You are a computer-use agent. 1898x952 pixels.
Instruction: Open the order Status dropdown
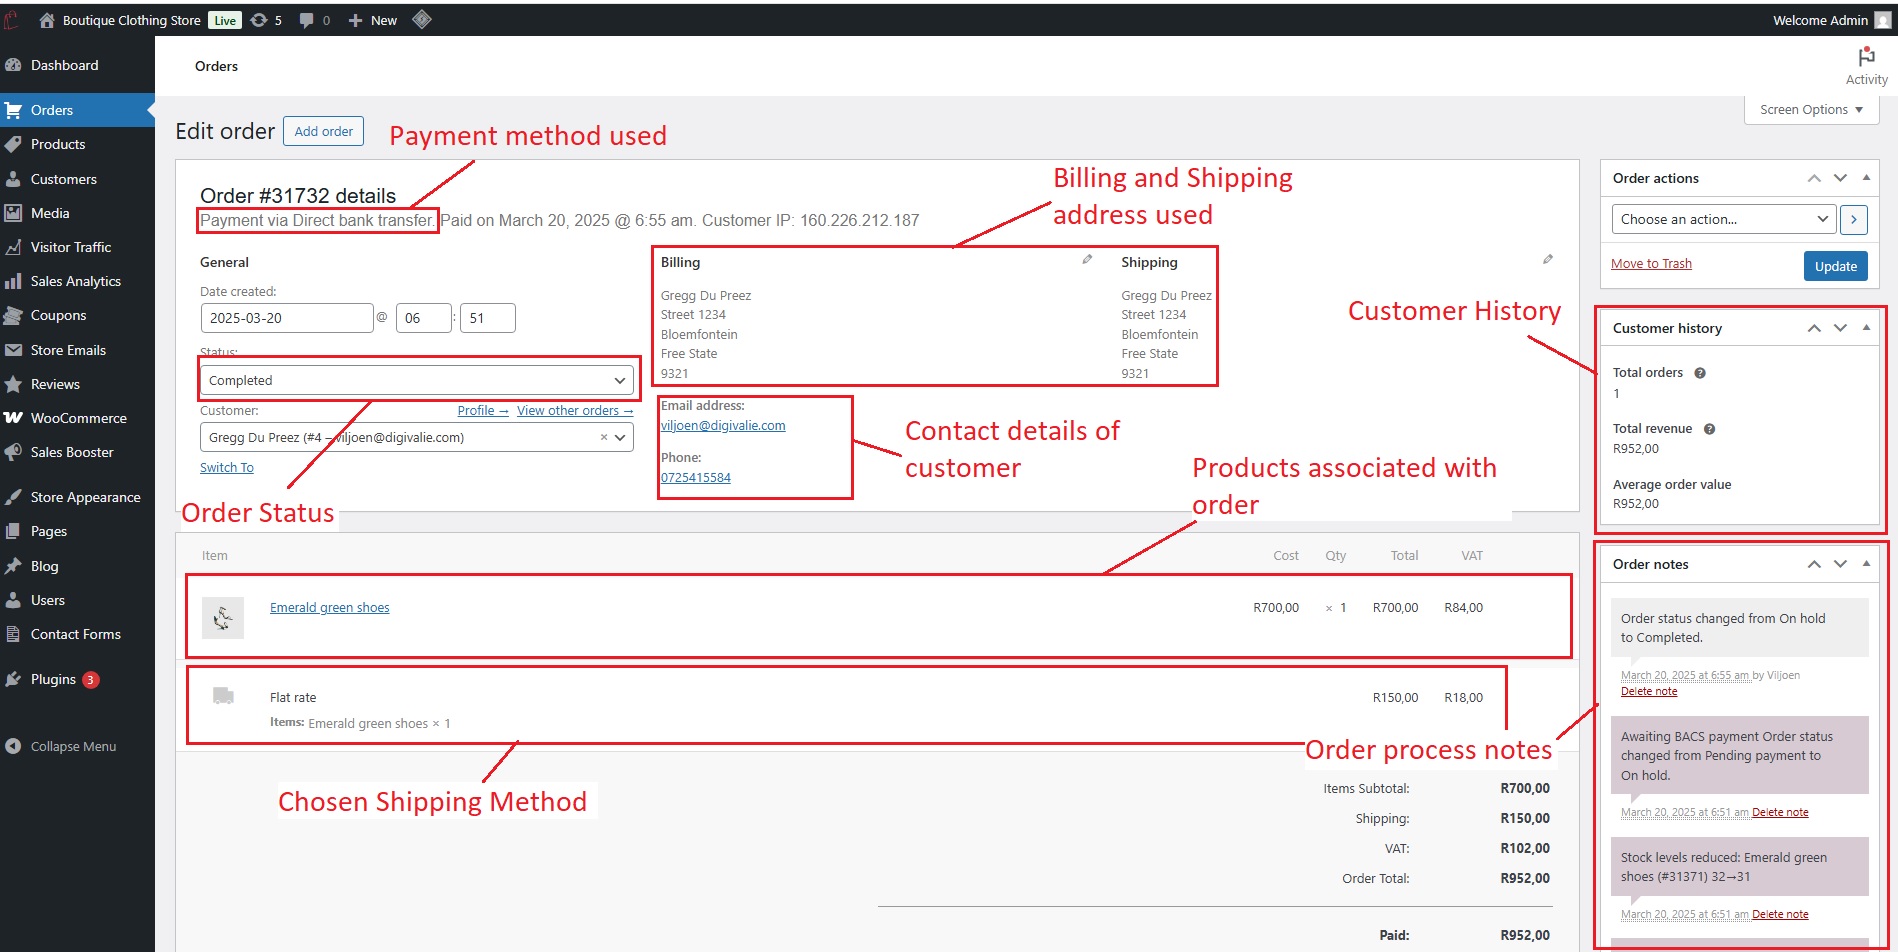(x=416, y=381)
